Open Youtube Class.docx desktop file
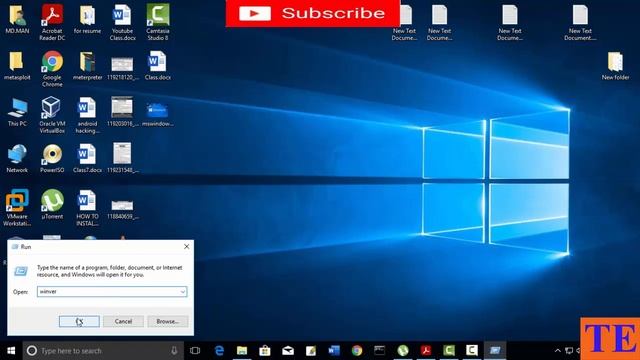 (x=122, y=22)
